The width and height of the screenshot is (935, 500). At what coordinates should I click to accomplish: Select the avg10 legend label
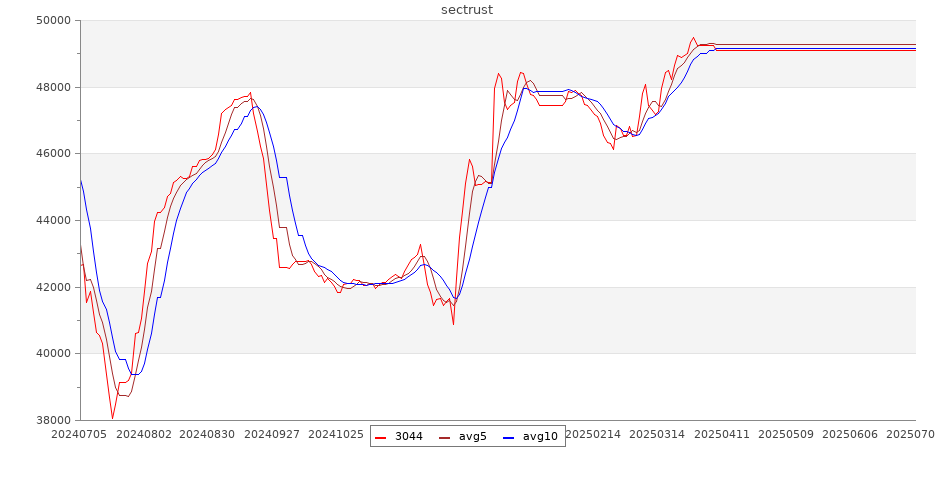tap(540, 437)
